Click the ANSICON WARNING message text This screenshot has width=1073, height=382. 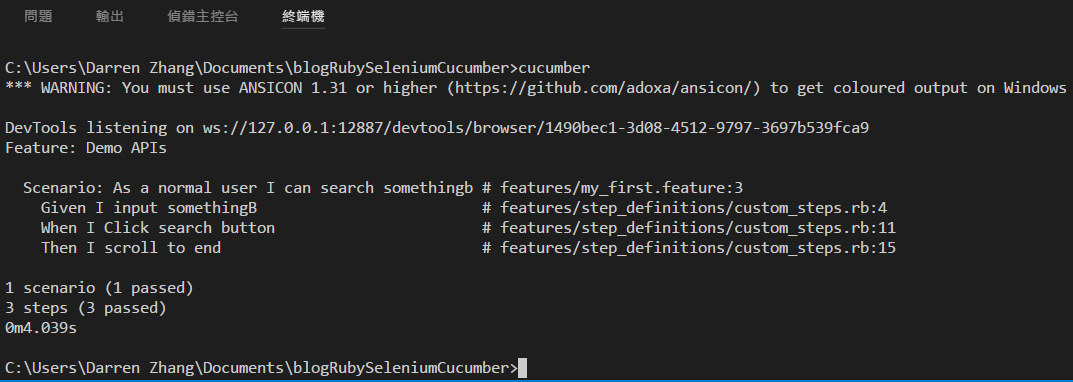tap(535, 88)
